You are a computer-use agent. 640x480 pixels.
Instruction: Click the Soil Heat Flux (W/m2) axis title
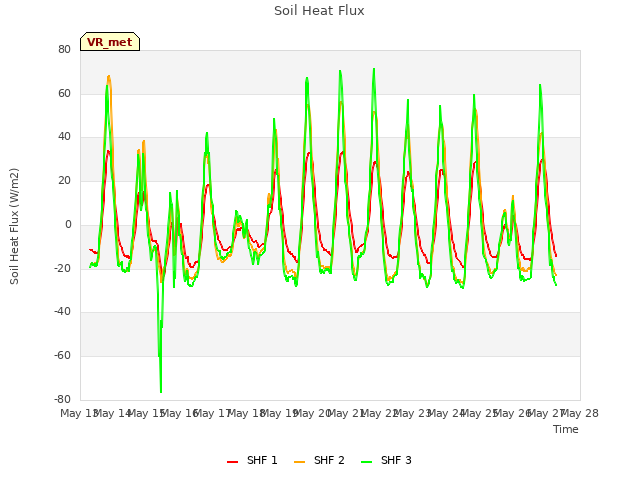[14, 226]
